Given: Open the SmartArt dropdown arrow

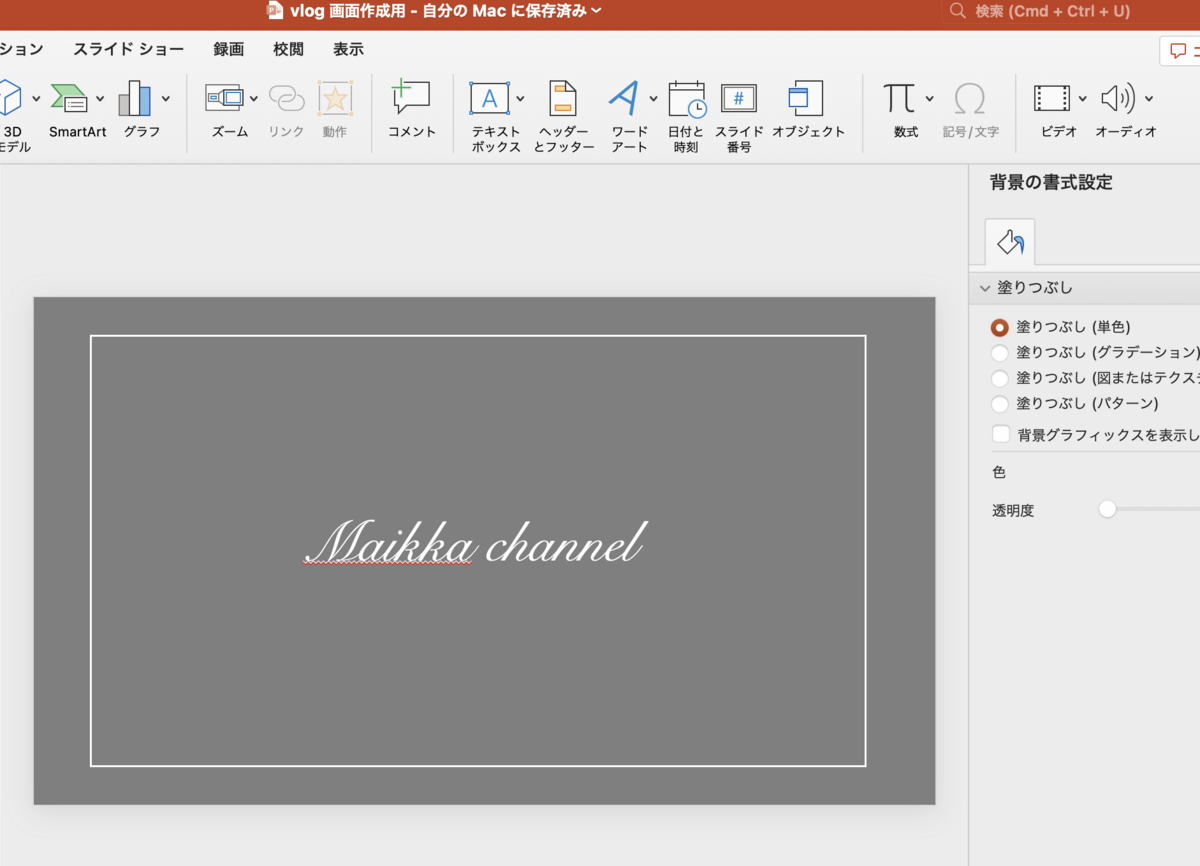Looking at the screenshot, I should (x=100, y=98).
